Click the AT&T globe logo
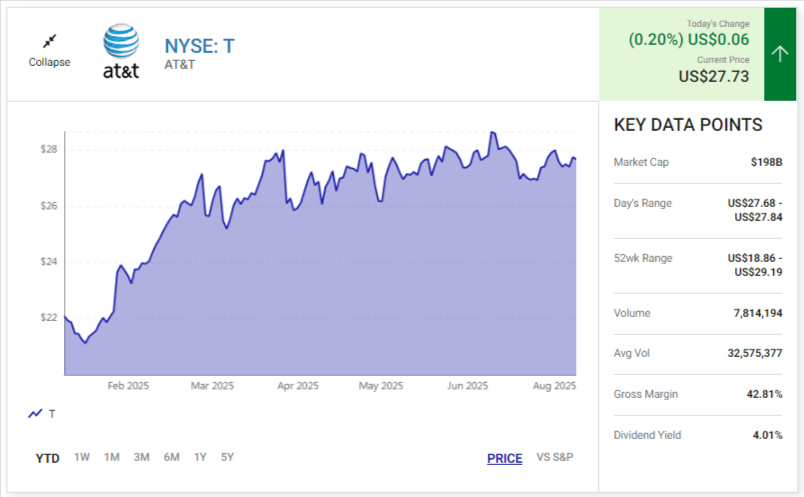 [x=121, y=42]
